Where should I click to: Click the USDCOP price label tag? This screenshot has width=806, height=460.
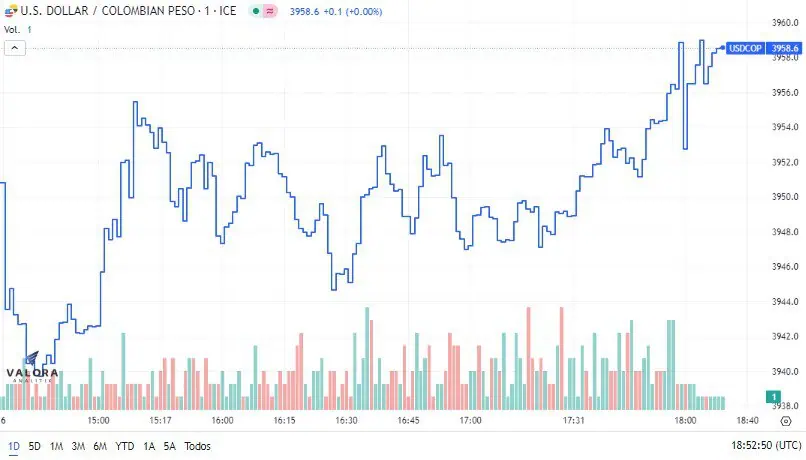745,48
